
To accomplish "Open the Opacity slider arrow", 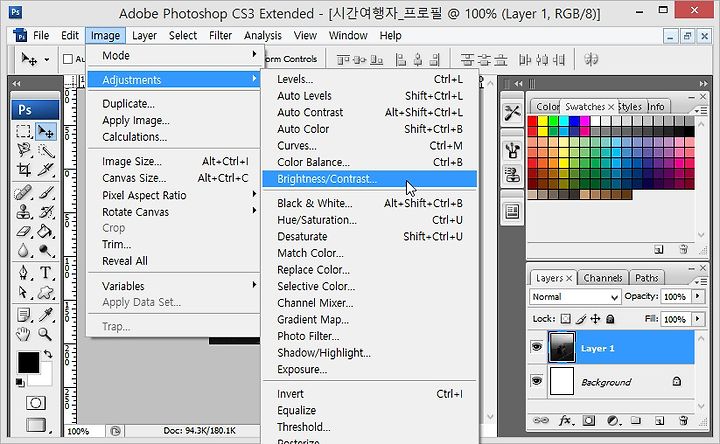I will click(x=698, y=296).
